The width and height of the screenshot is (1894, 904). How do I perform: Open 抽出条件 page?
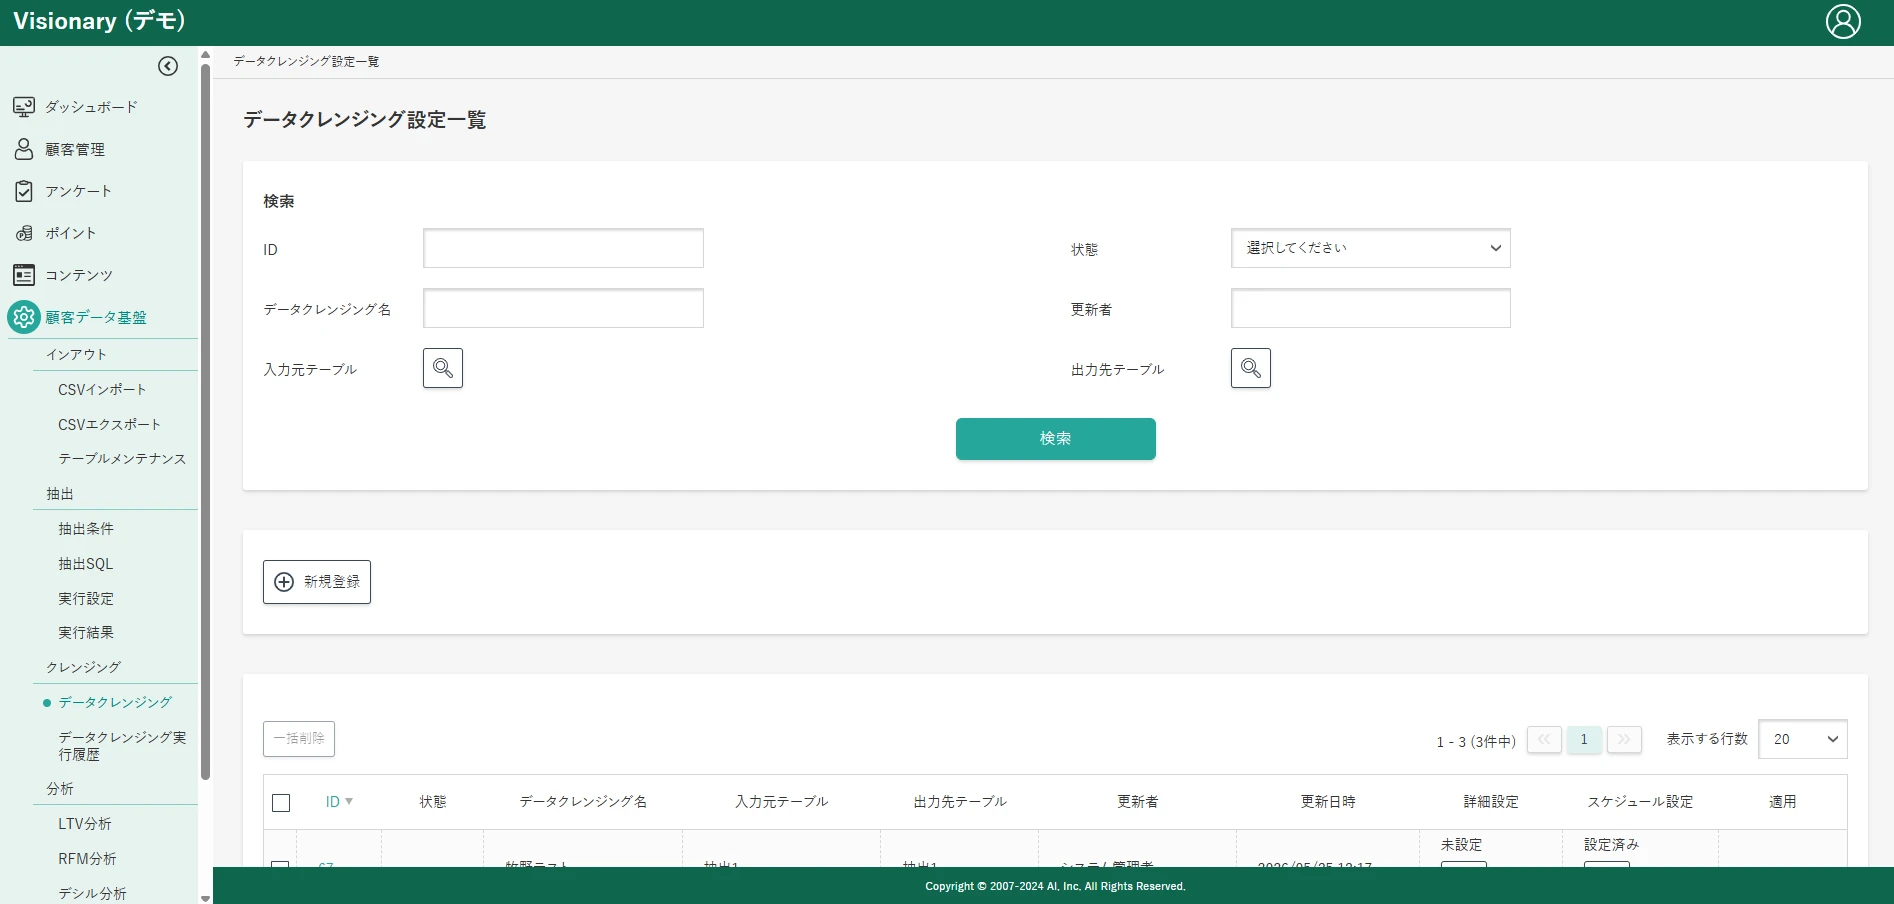(x=86, y=529)
